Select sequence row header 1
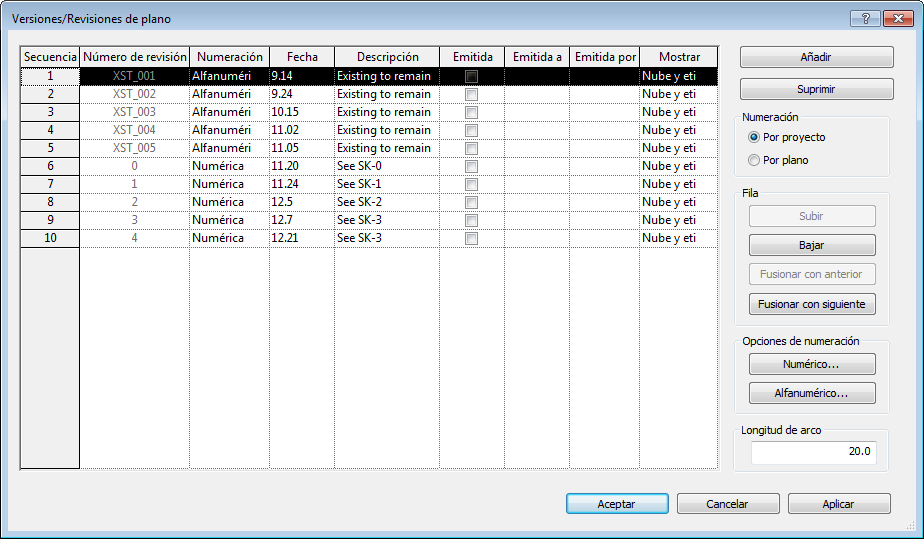The image size is (924, 539). 50,76
